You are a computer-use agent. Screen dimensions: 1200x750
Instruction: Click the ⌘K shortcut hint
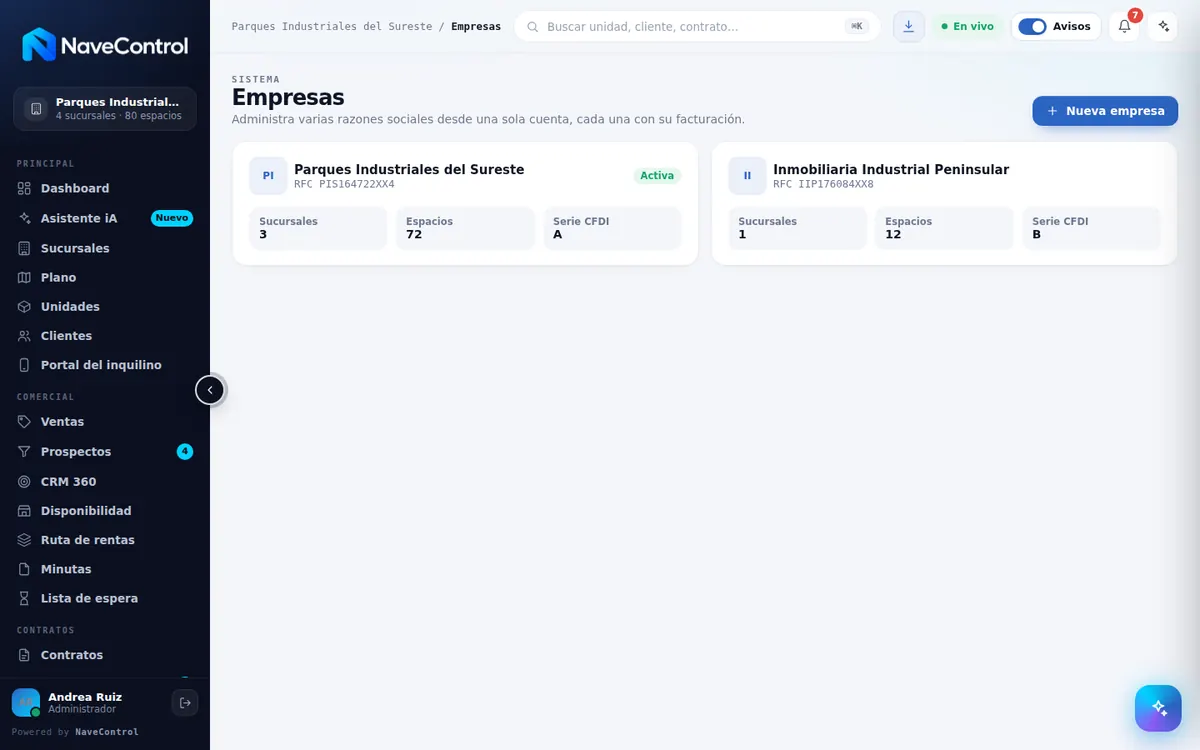pos(857,27)
